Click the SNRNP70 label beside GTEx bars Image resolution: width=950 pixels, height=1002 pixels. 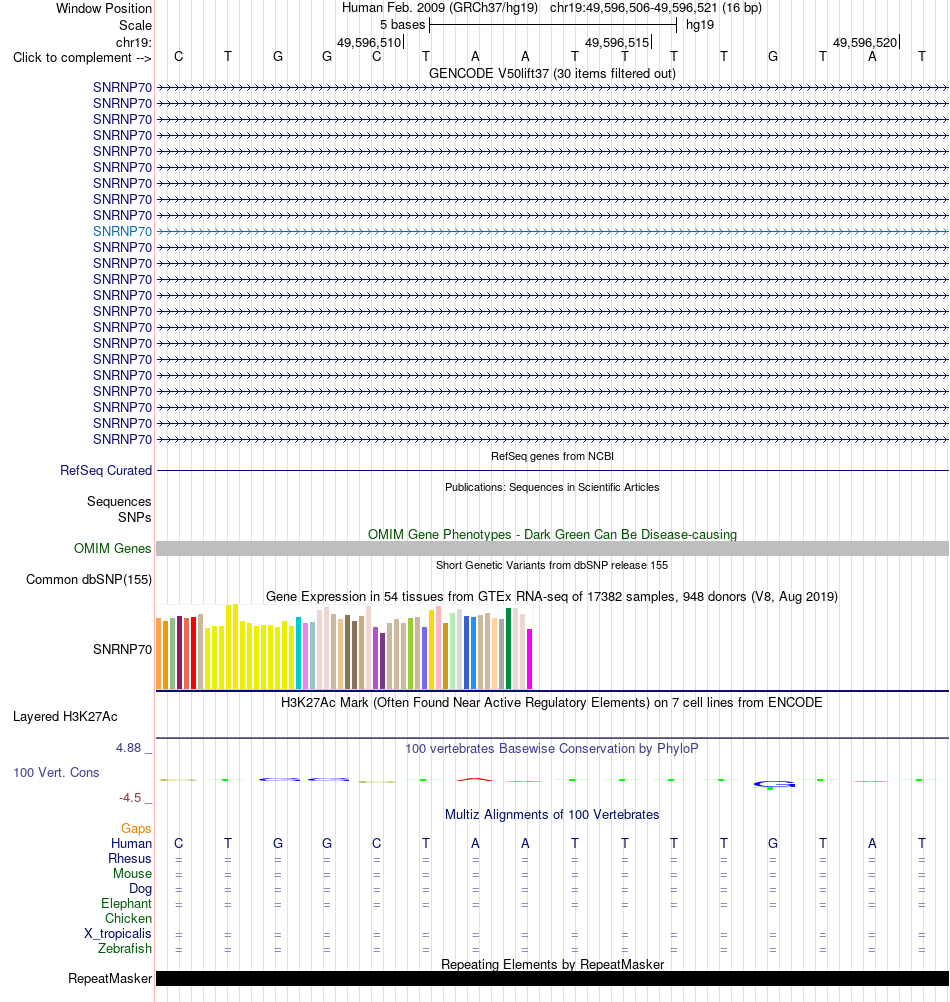click(123, 649)
